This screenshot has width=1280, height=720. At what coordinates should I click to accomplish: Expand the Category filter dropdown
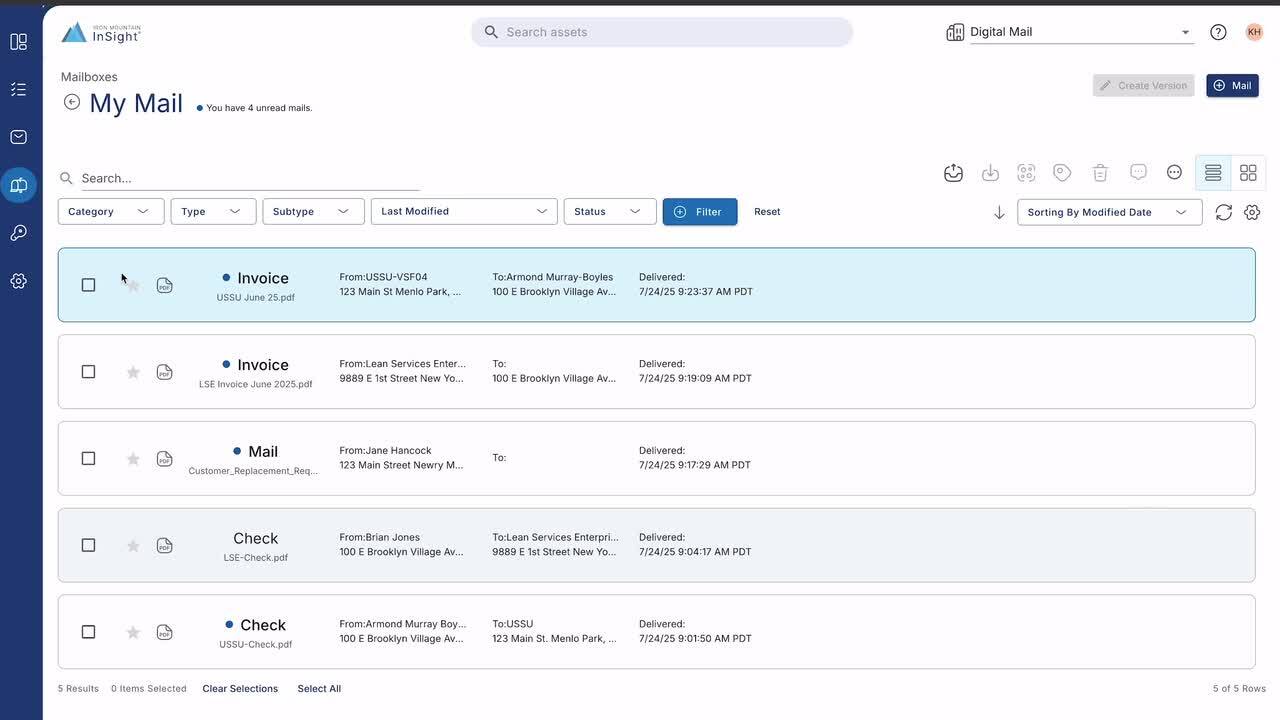[x=110, y=212]
